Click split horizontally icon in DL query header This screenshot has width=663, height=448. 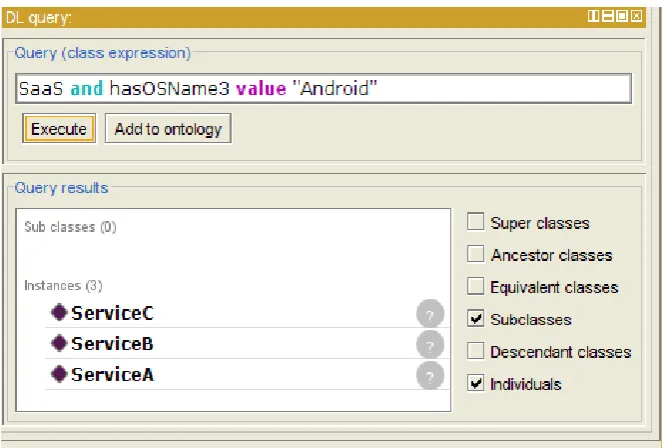[608, 16]
